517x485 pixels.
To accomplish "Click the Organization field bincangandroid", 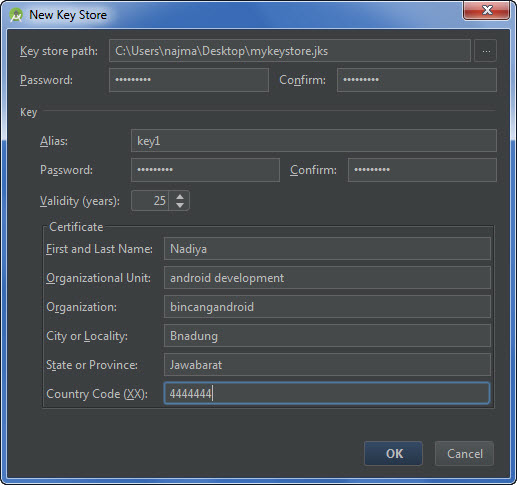I will (327, 307).
